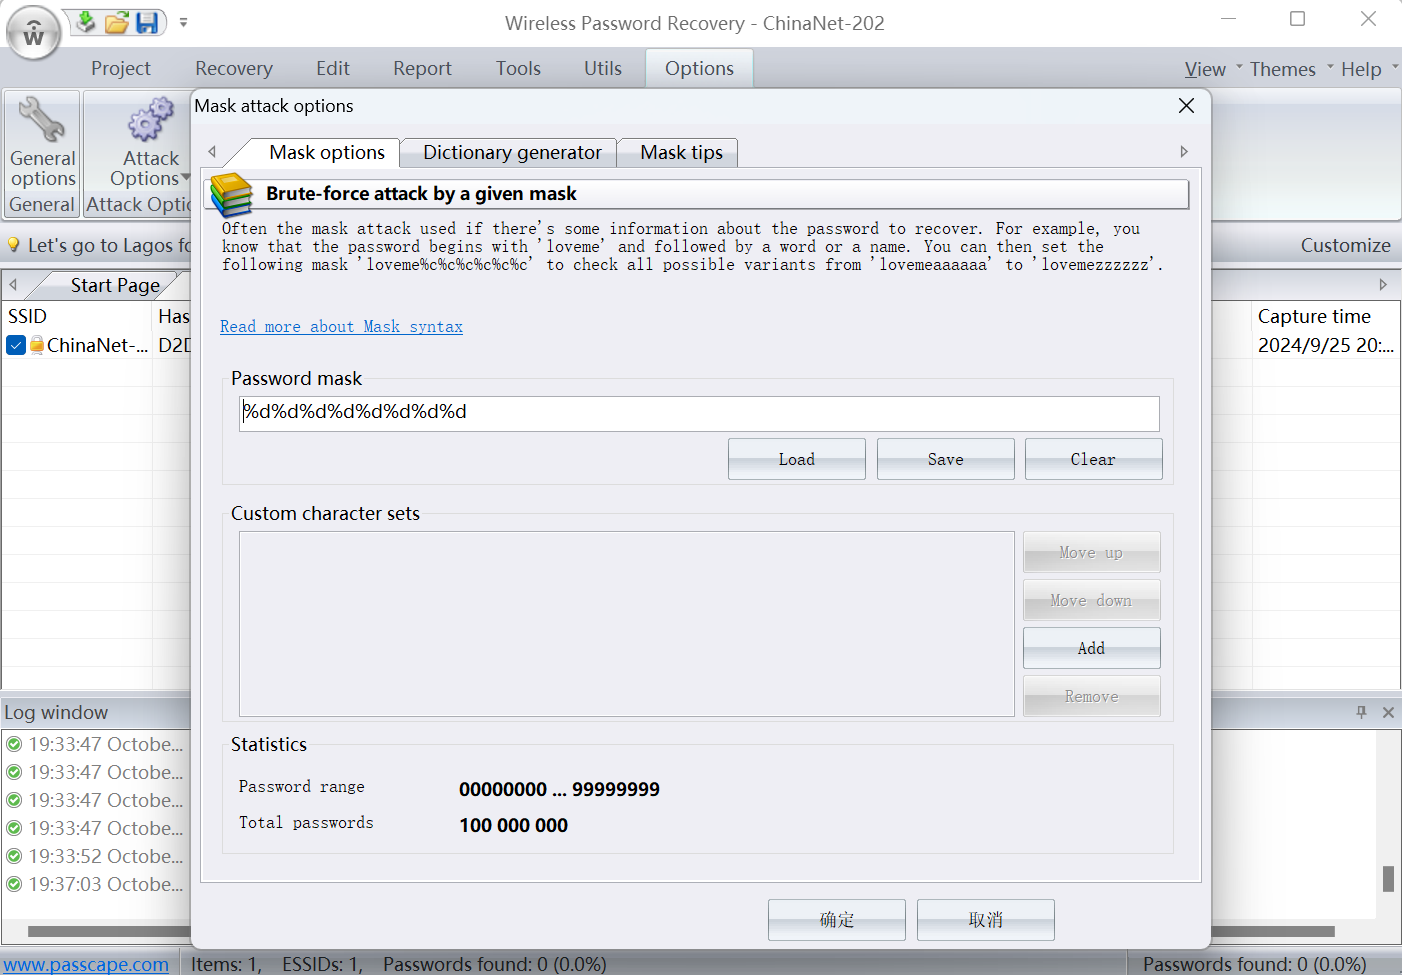
Task: Select the Options ribbon tab
Action: 699,68
